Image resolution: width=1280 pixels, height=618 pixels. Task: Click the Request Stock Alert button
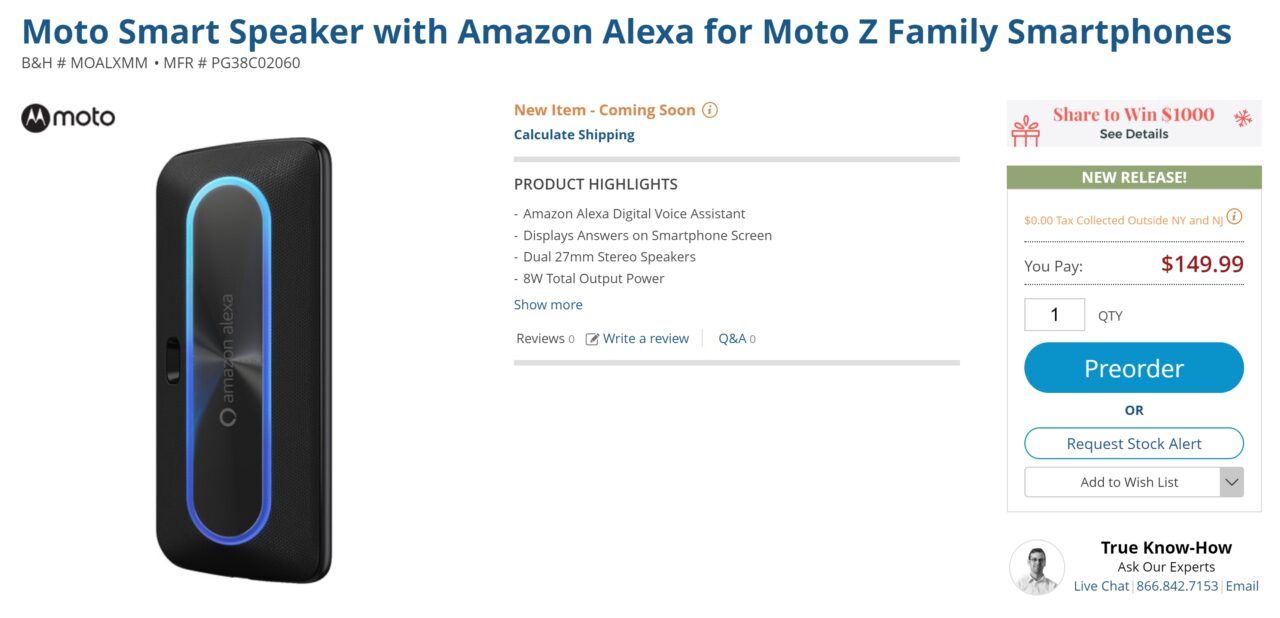coord(1134,443)
